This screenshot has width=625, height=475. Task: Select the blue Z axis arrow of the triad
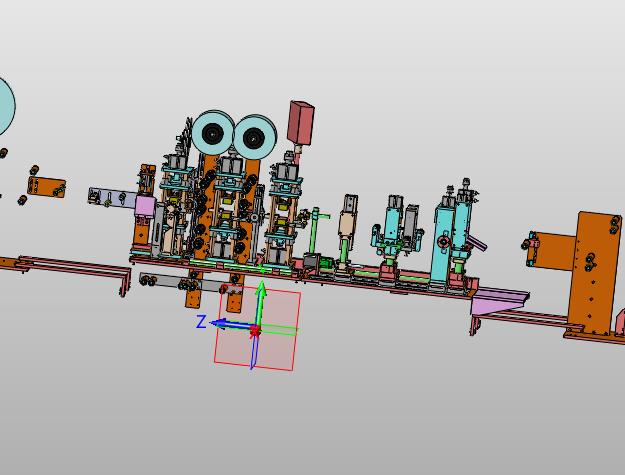[233, 325]
